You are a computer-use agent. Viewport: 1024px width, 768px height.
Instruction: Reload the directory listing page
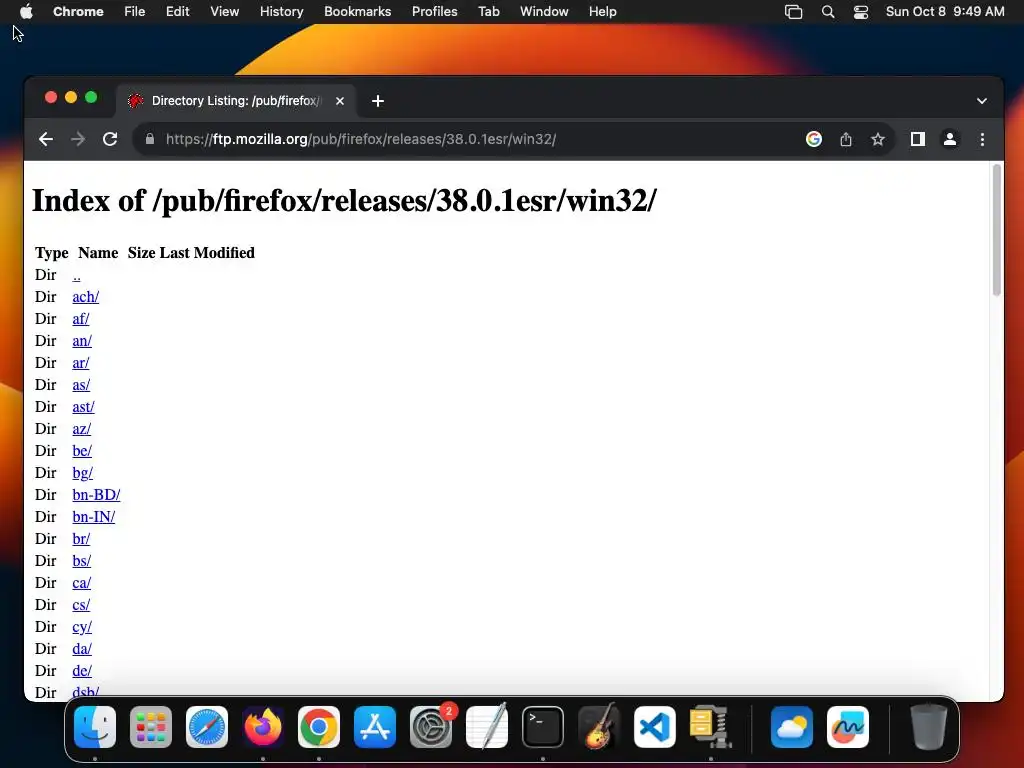110,139
